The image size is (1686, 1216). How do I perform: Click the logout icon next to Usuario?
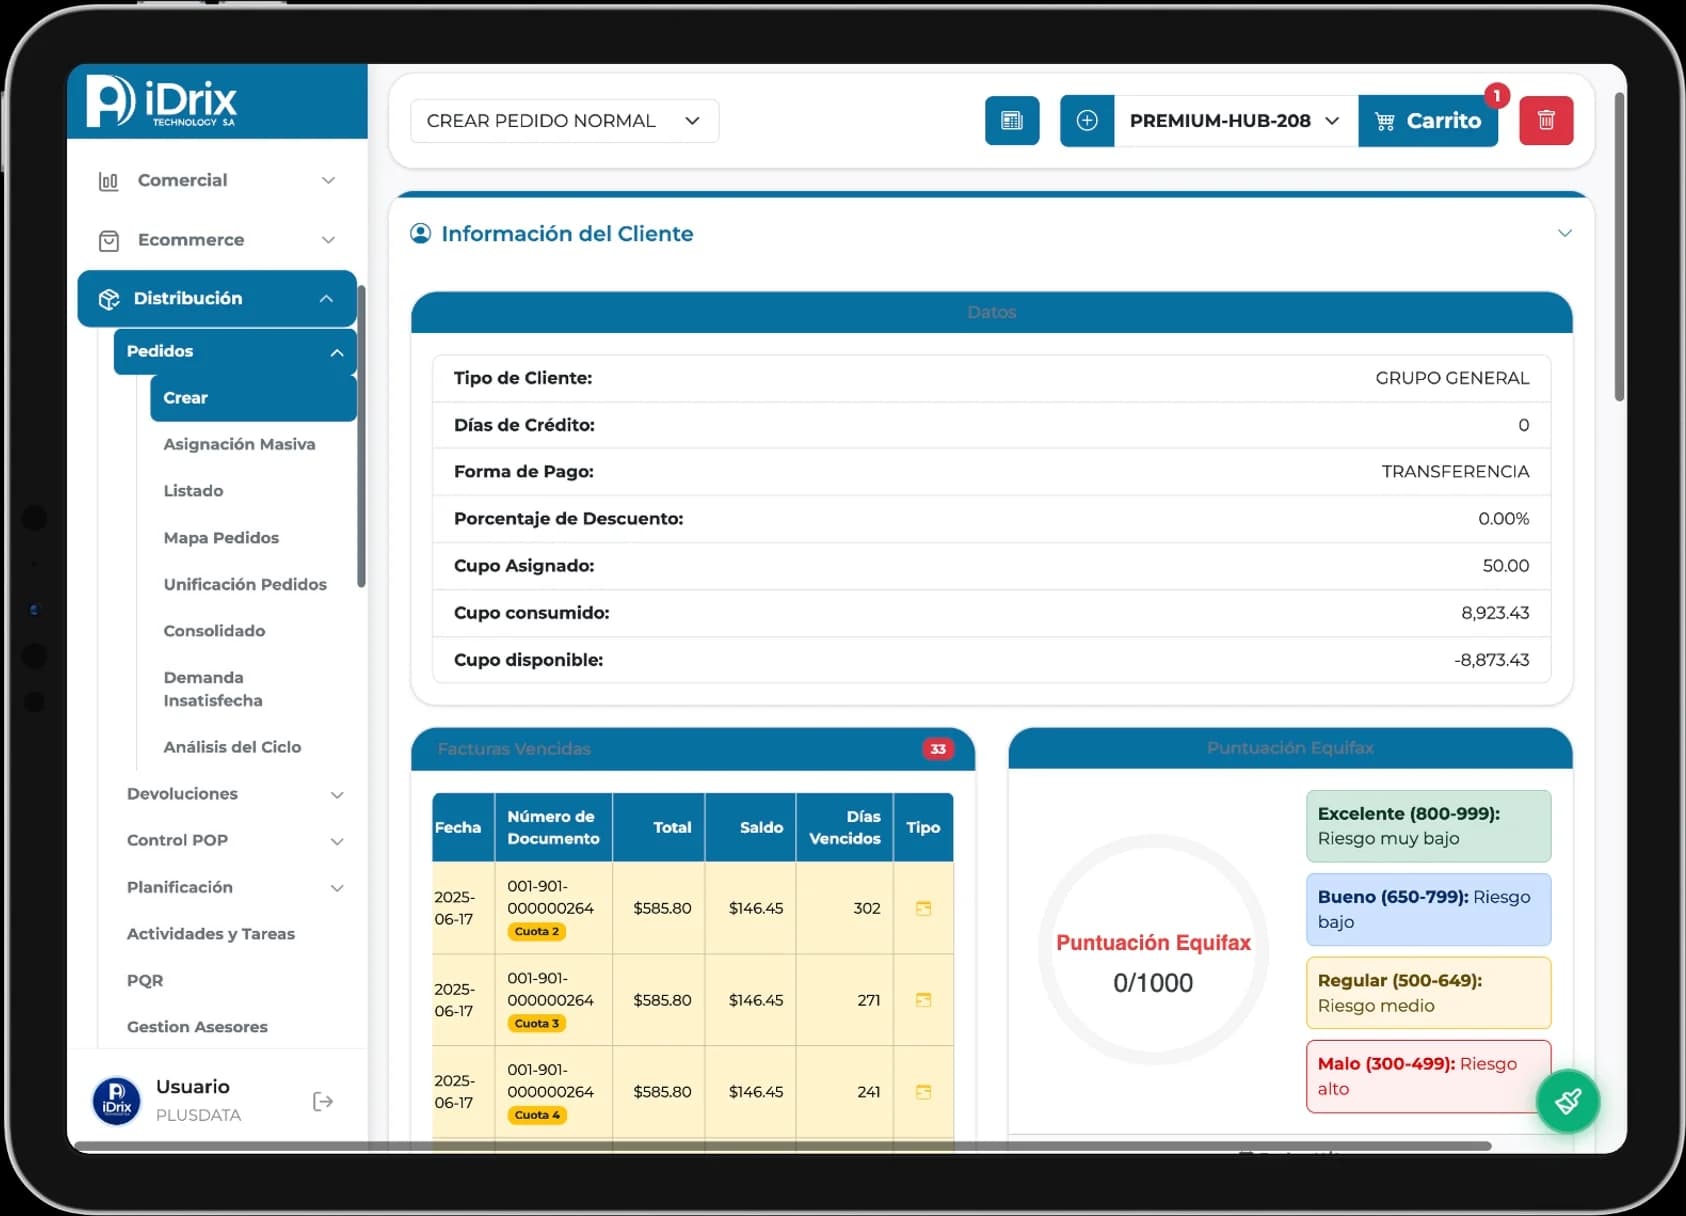323,1101
